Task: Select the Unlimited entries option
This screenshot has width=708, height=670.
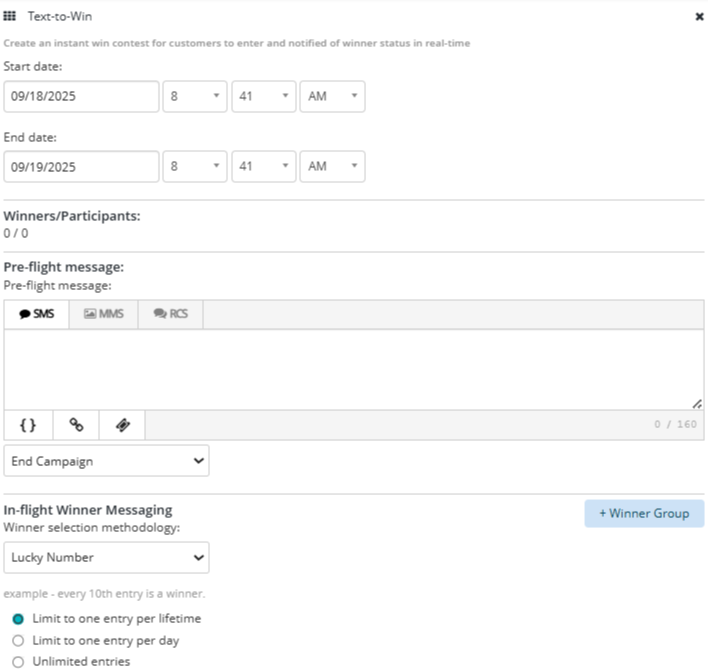Action: [x=18, y=661]
